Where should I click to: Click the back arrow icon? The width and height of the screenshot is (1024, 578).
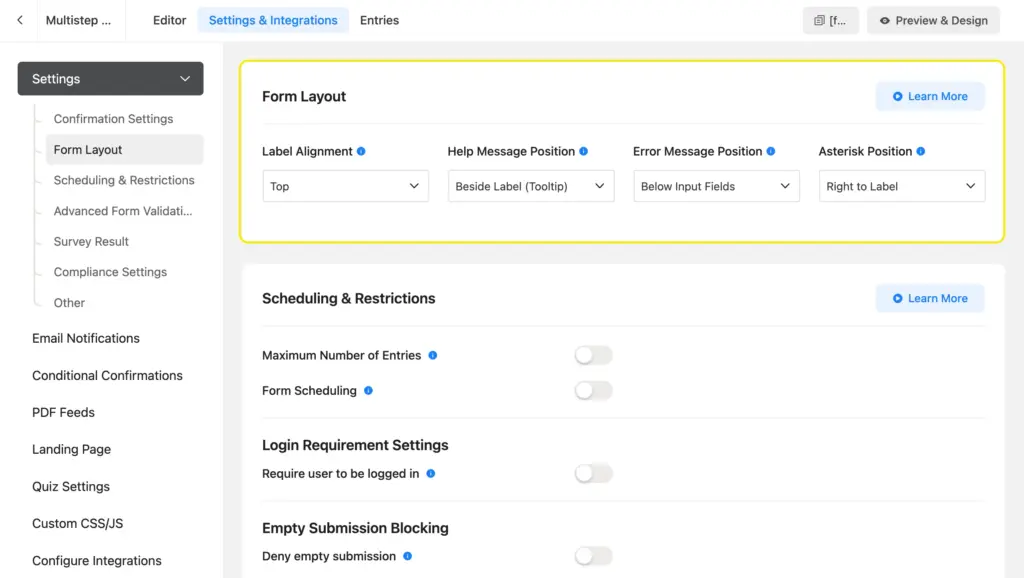tap(20, 20)
